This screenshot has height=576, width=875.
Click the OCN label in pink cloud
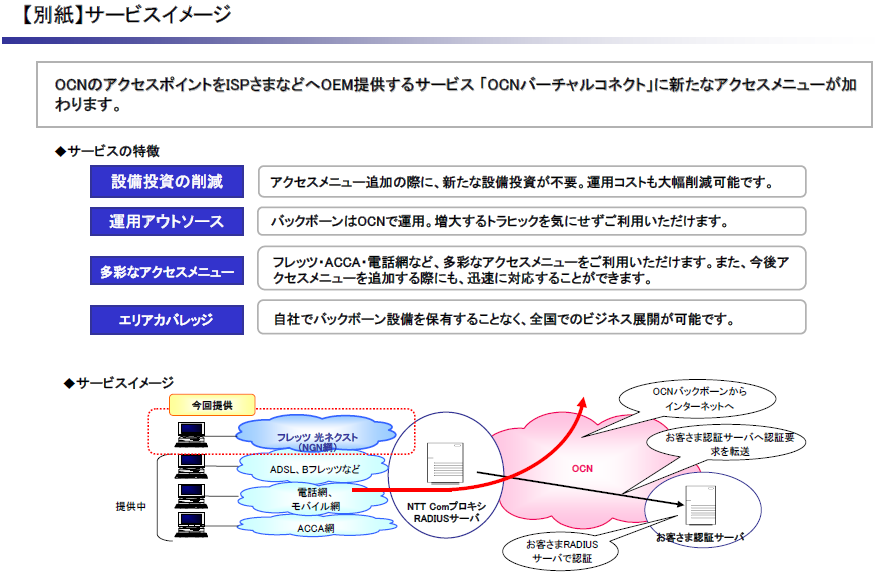(x=582, y=468)
